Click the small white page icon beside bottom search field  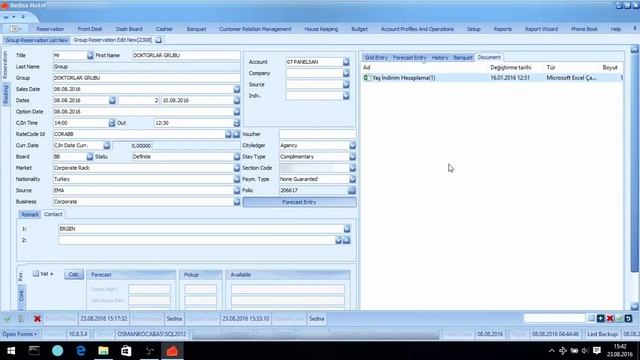pos(591,318)
